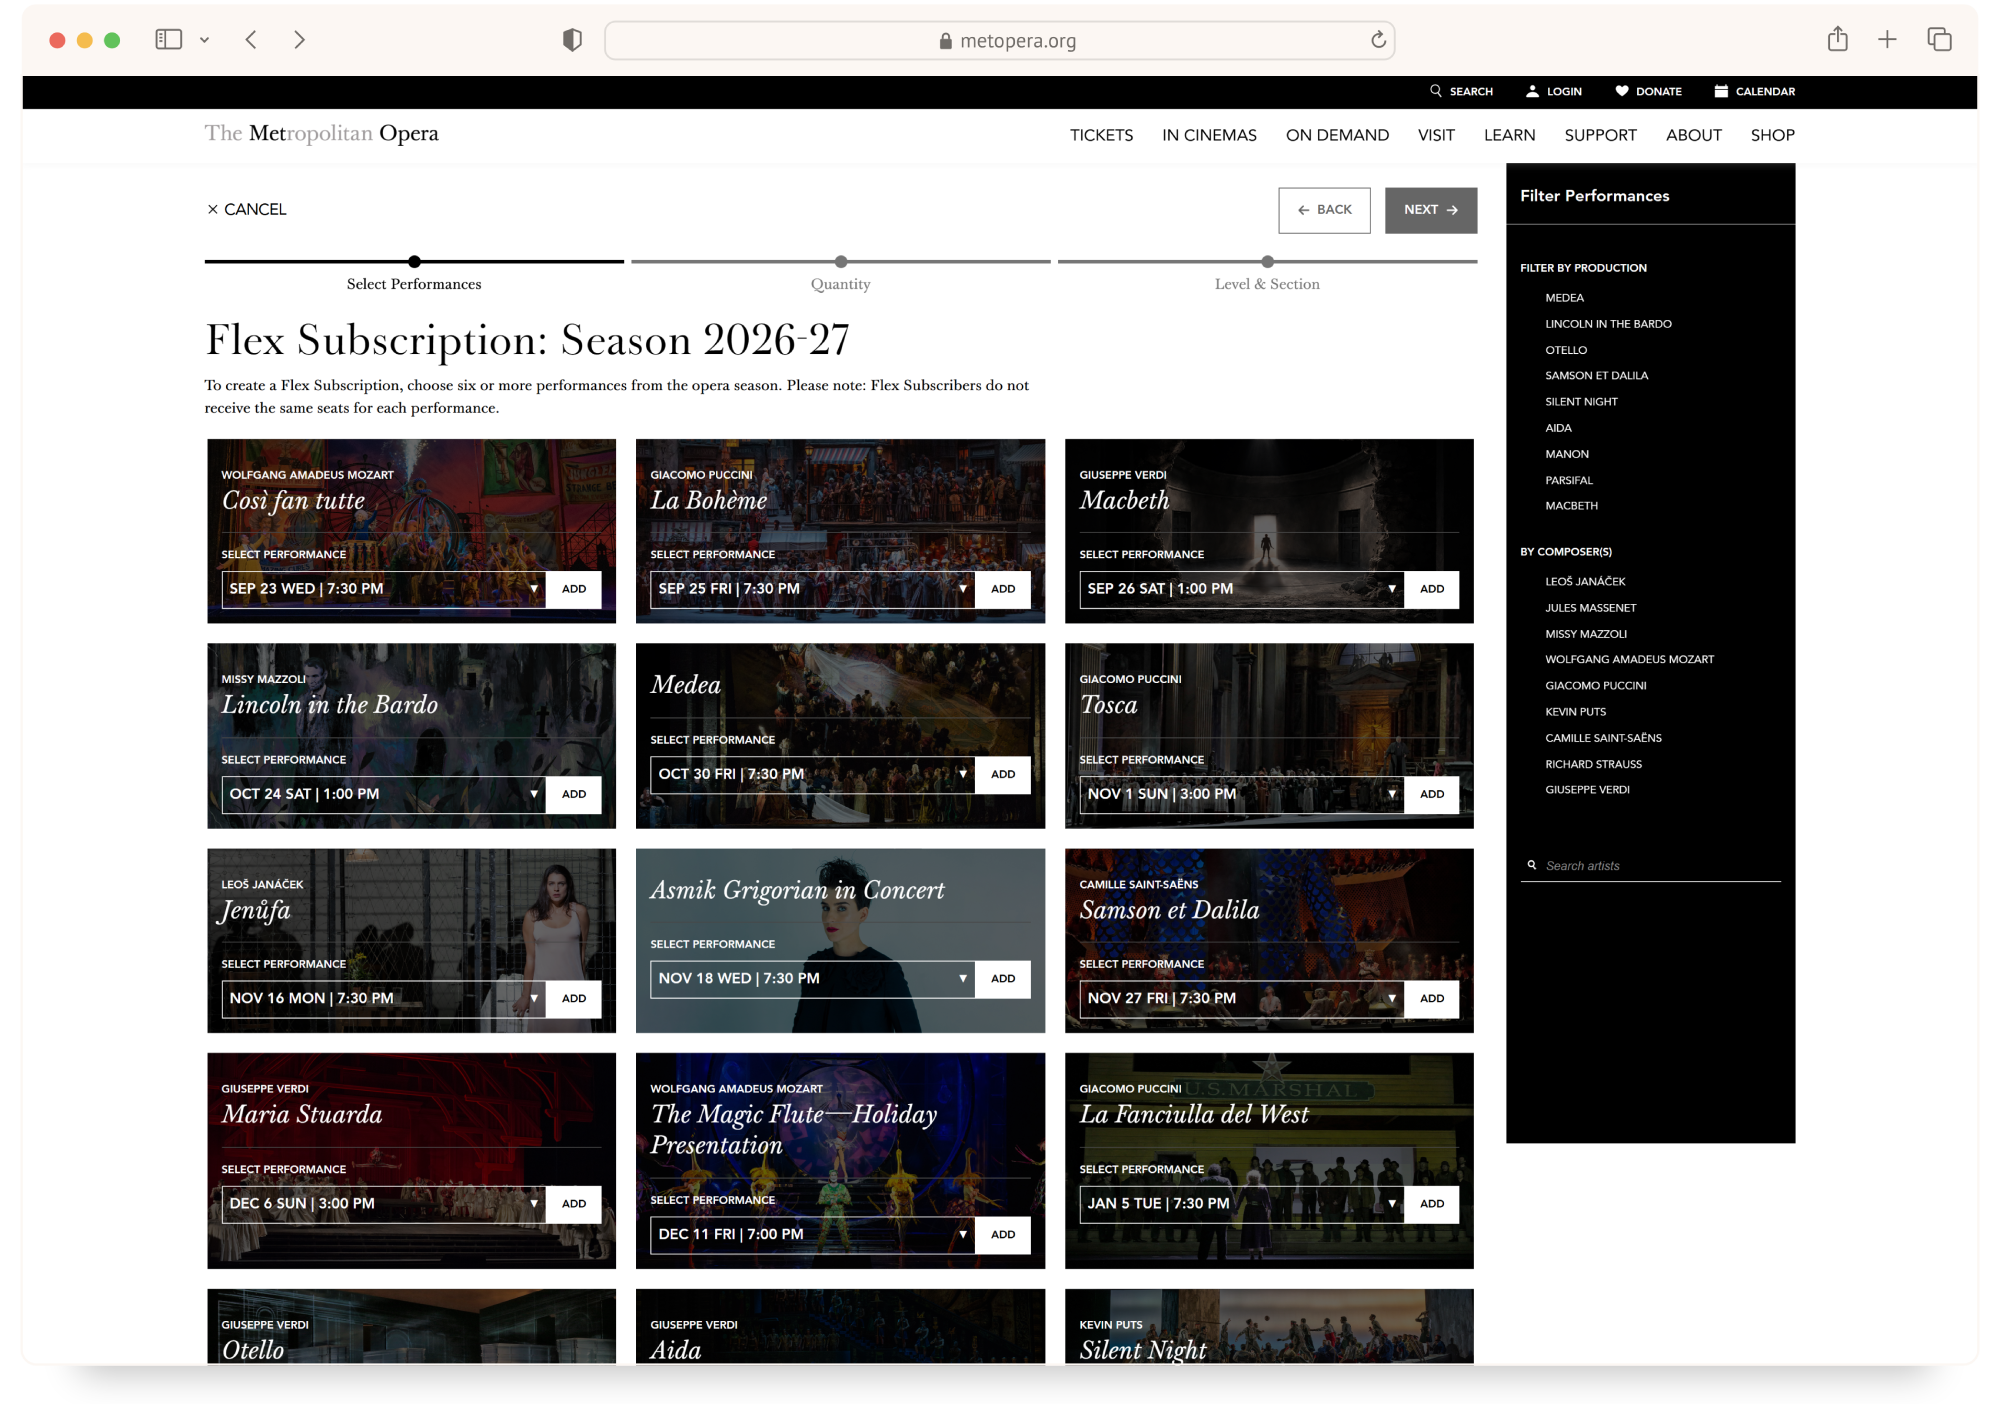Expand The Magic Flute performance dropdown

(812, 1234)
